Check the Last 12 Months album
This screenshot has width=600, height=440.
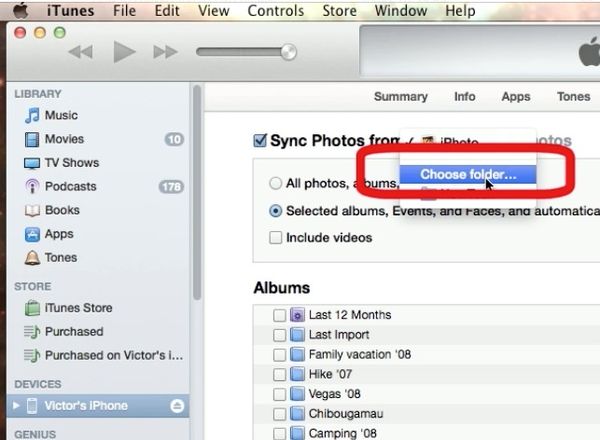279,315
